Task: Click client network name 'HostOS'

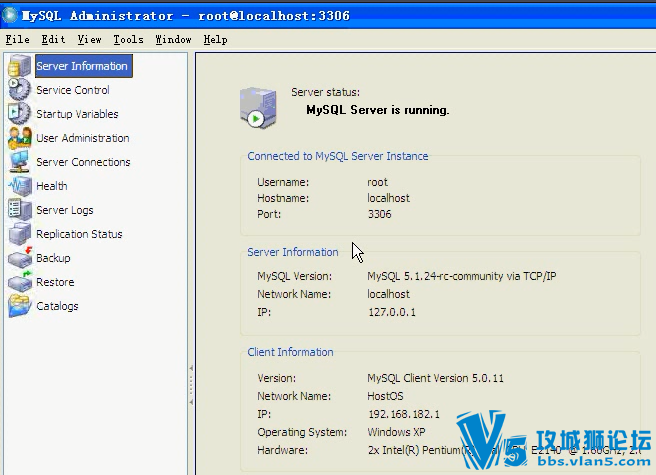Action: point(385,396)
